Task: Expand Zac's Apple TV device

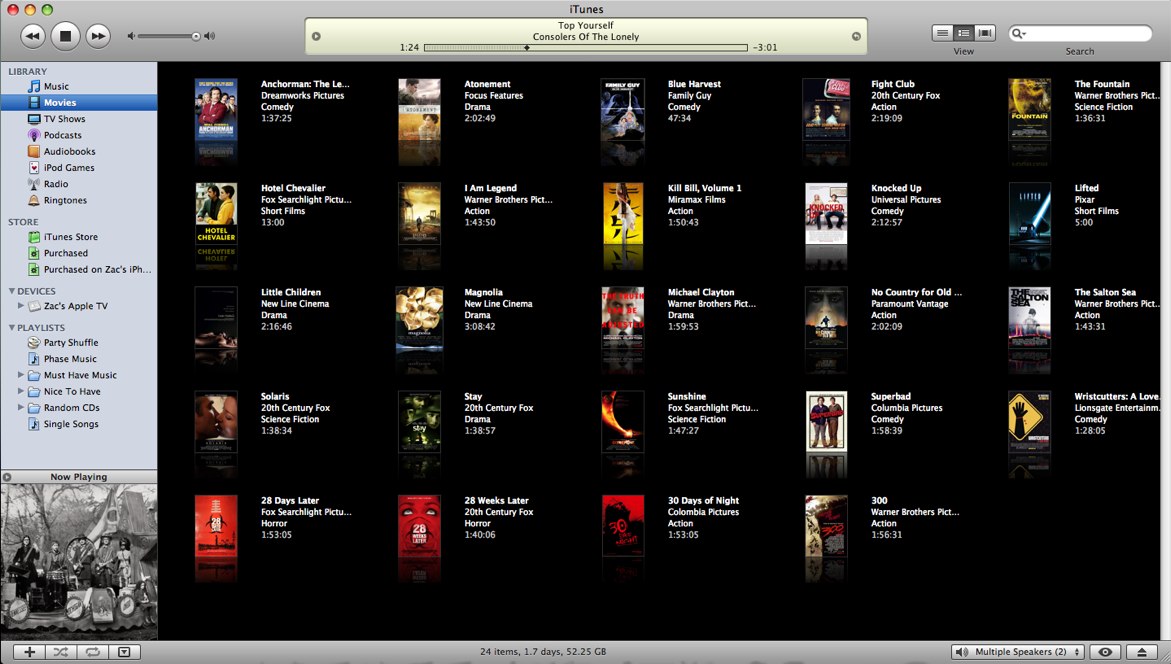Action: (x=21, y=305)
